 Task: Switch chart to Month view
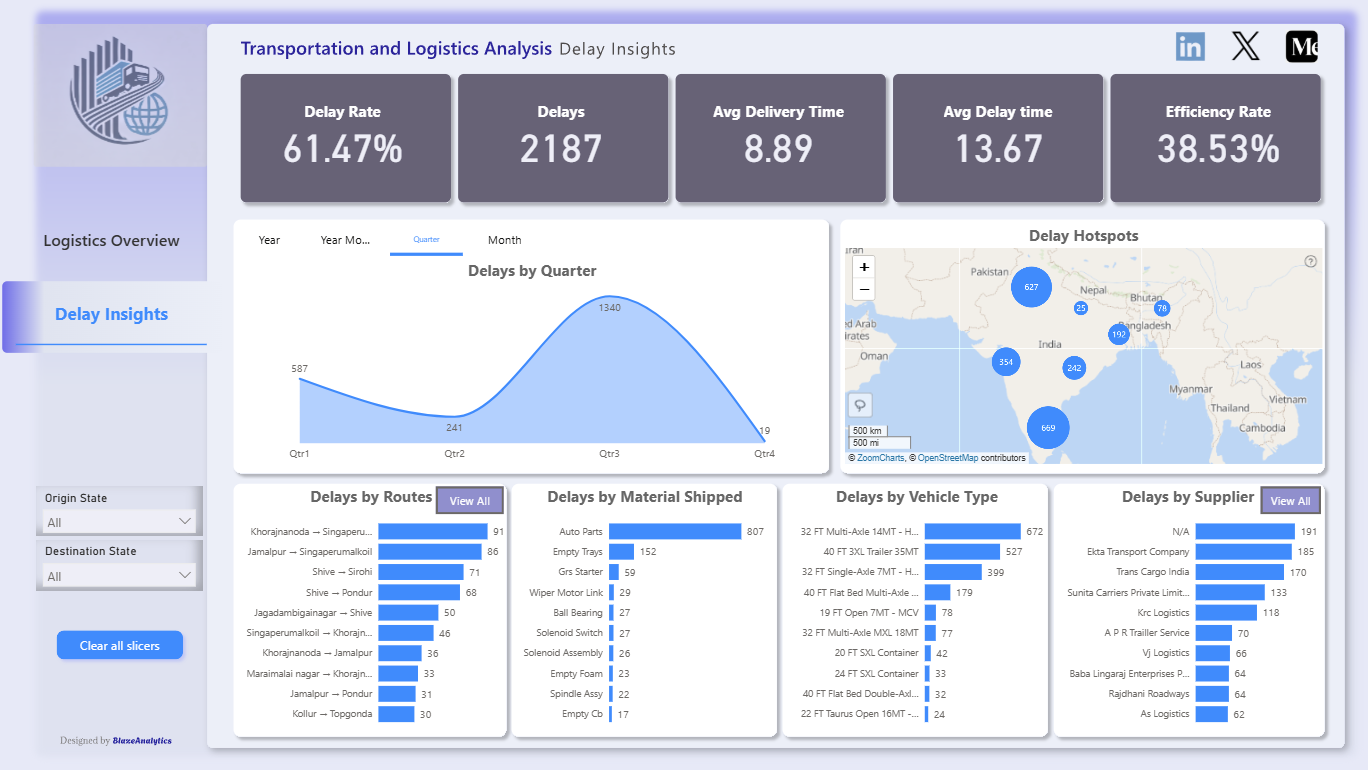click(x=504, y=240)
